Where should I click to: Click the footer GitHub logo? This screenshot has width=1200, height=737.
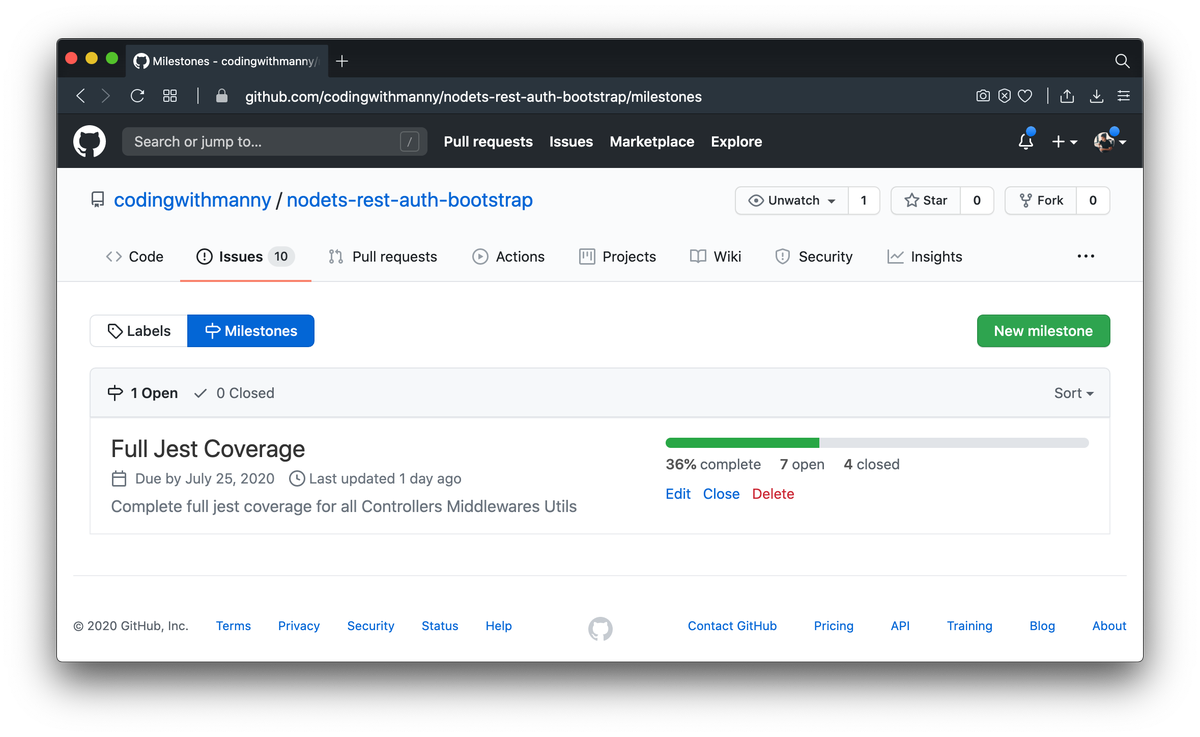pyautogui.click(x=600, y=628)
